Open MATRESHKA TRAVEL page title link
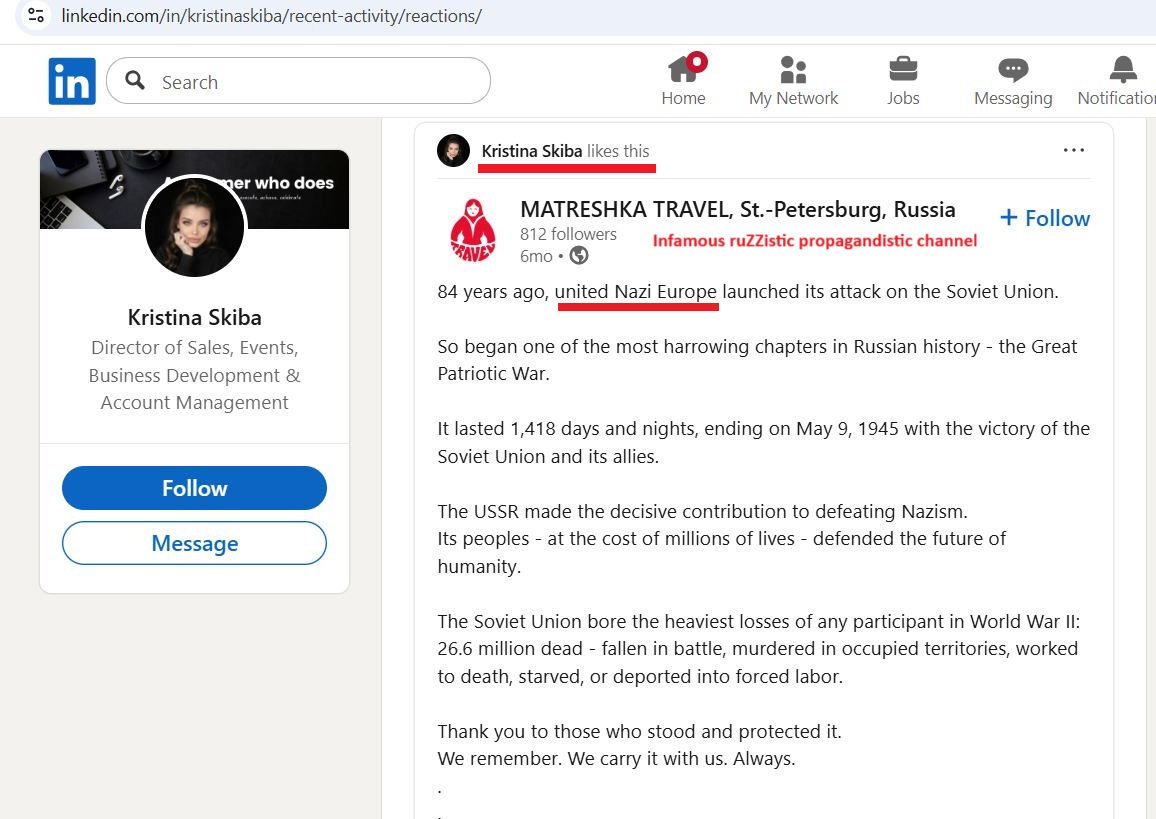 737,210
